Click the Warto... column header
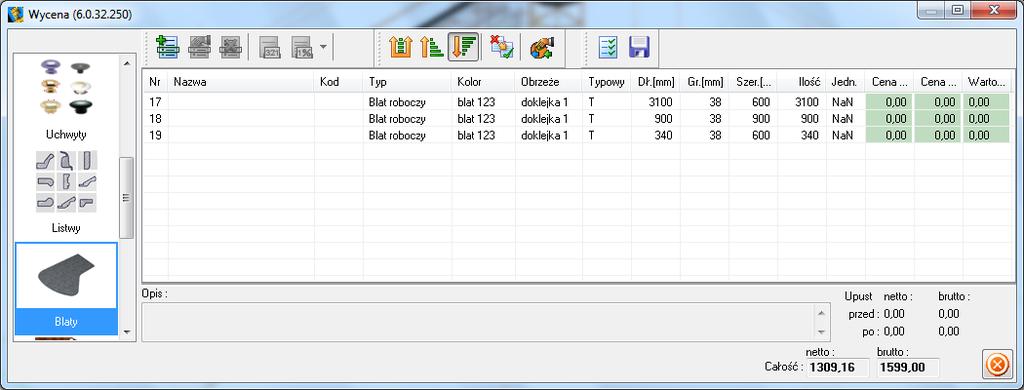This screenshot has height=390, width=1024. click(x=987, y=82)
